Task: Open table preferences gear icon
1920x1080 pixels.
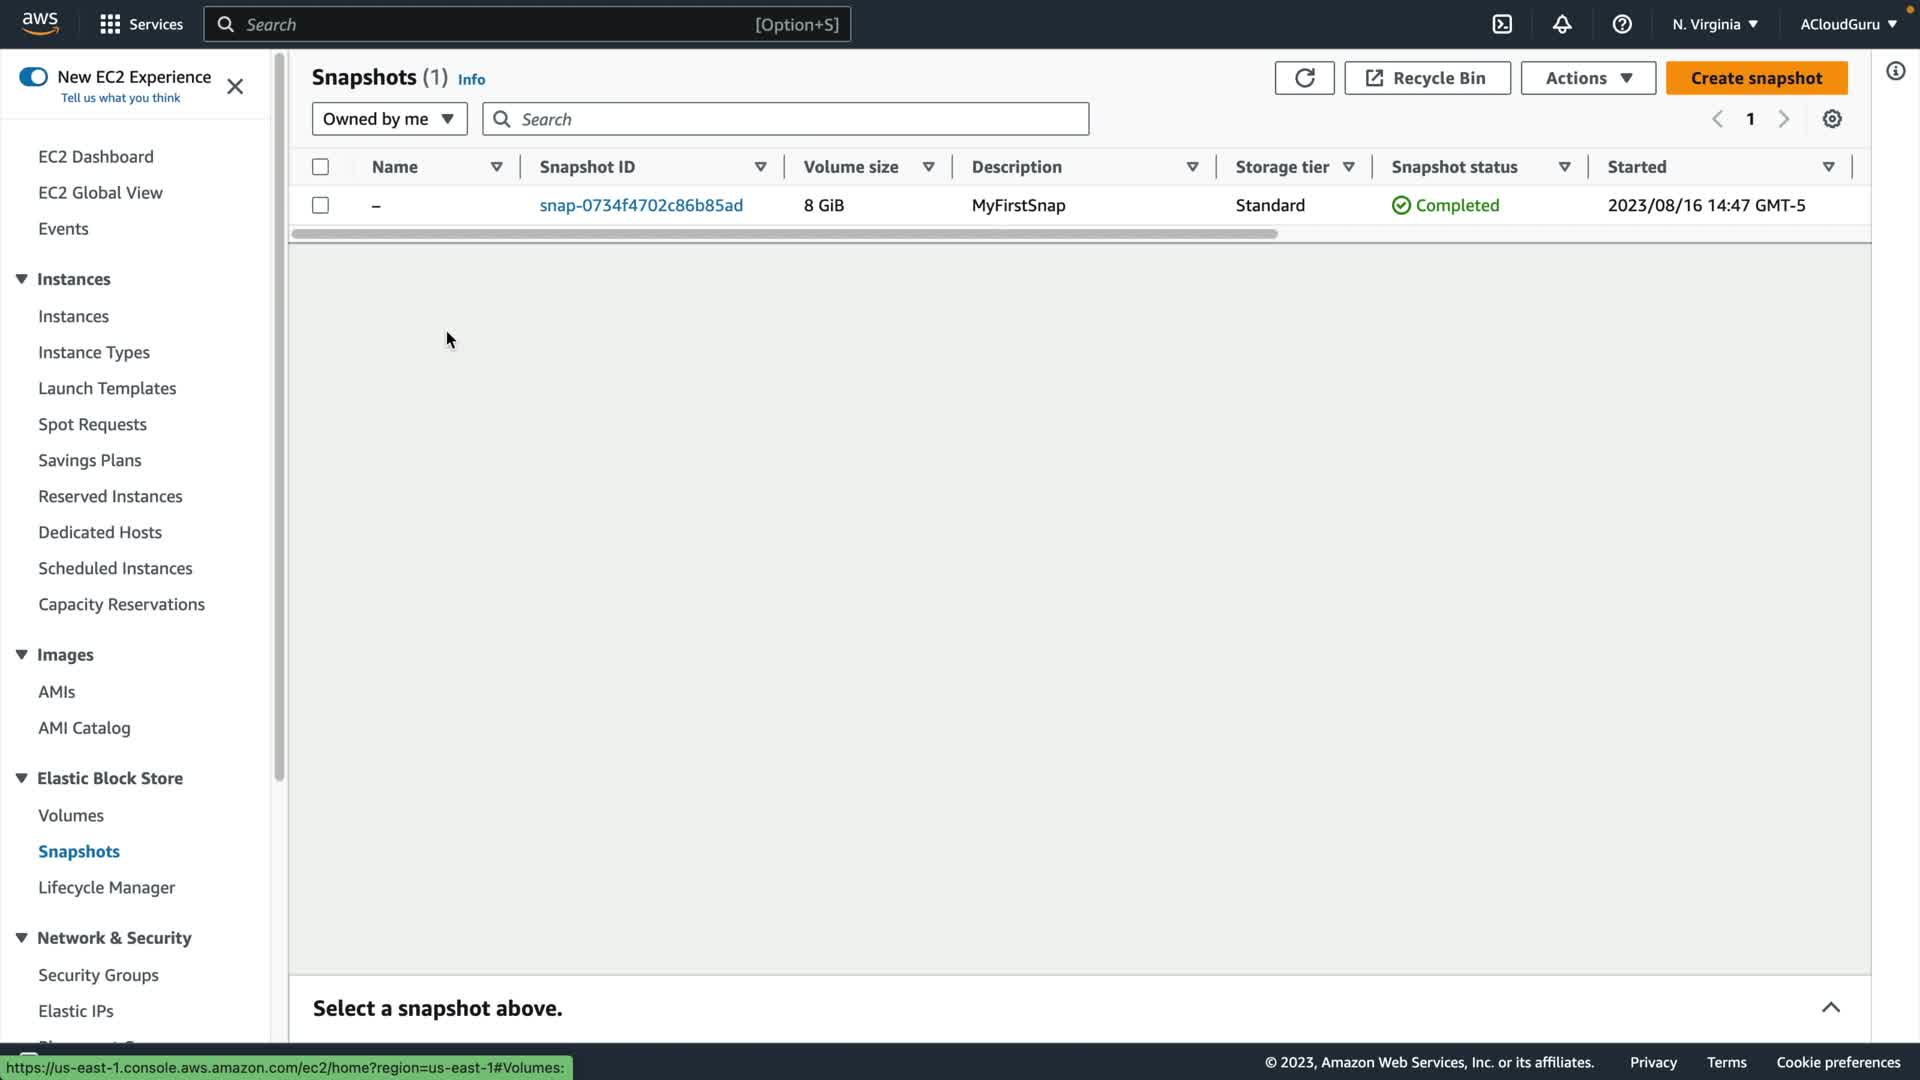Action: pyautogui.click(x=1832, y=119)
